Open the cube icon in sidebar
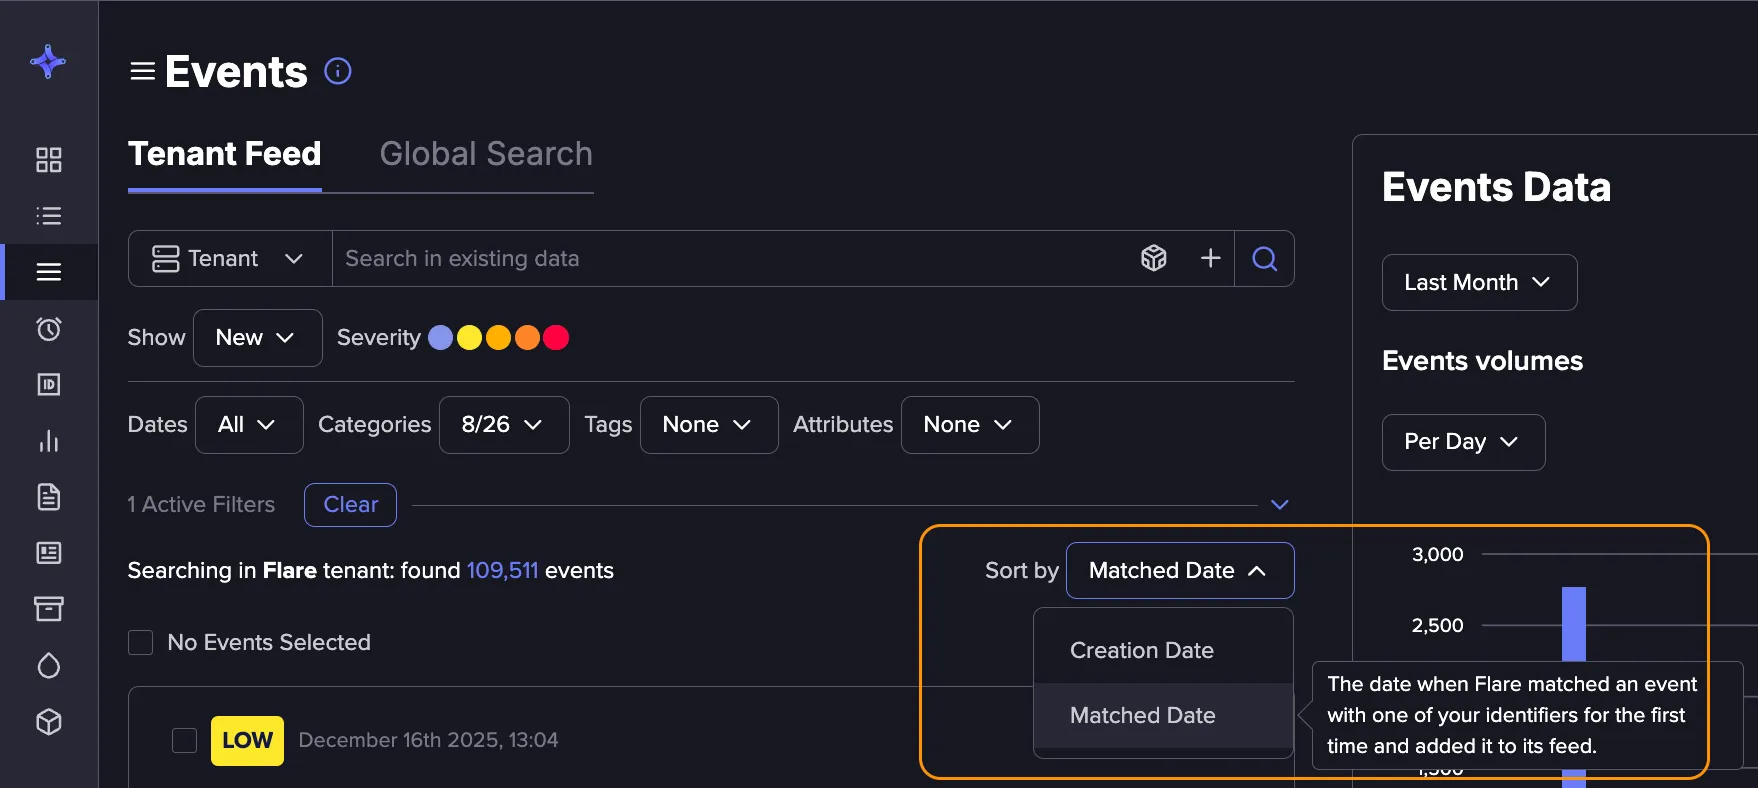 click(x=48, y=722)
